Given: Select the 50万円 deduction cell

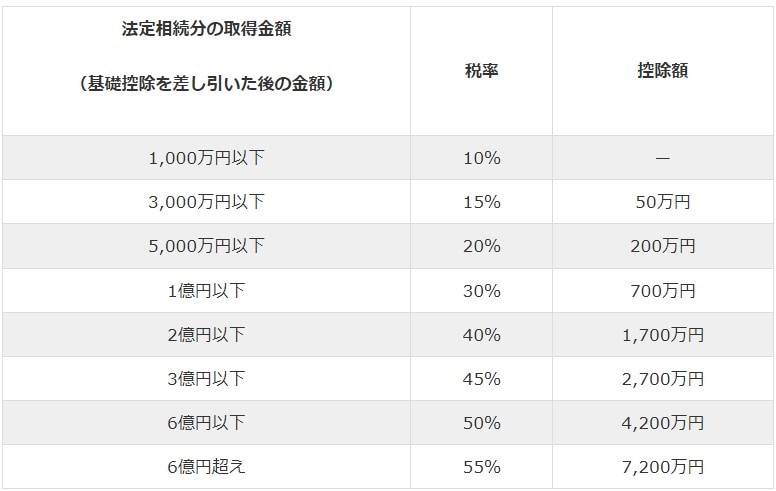Looking at the screenshot, I should coord(663,202).
